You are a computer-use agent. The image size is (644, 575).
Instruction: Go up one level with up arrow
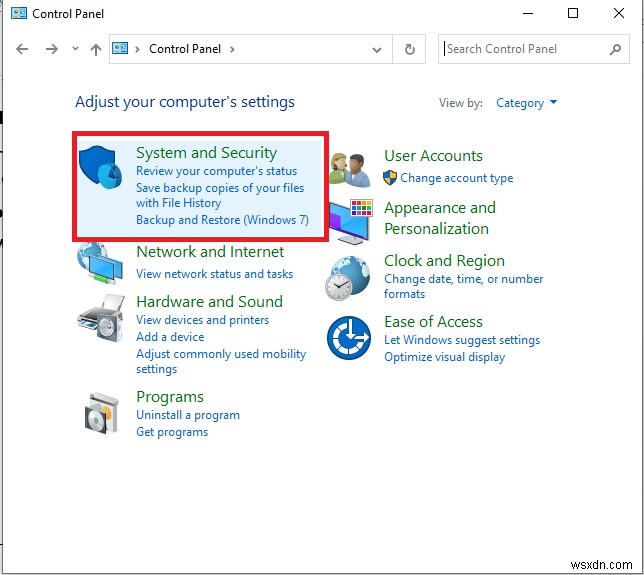click(96, 49)
